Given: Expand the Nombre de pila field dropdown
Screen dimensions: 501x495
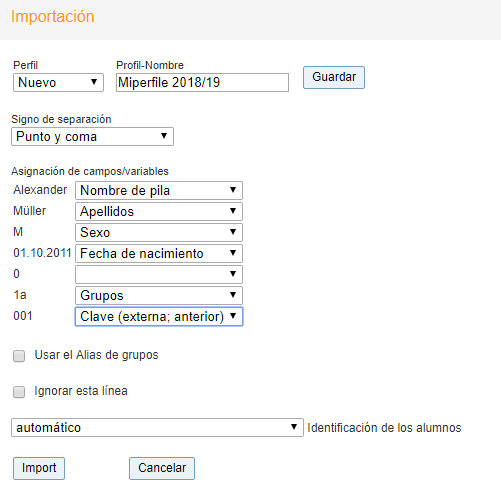Looking at the screenshot, I should click(x=159, y=190).
